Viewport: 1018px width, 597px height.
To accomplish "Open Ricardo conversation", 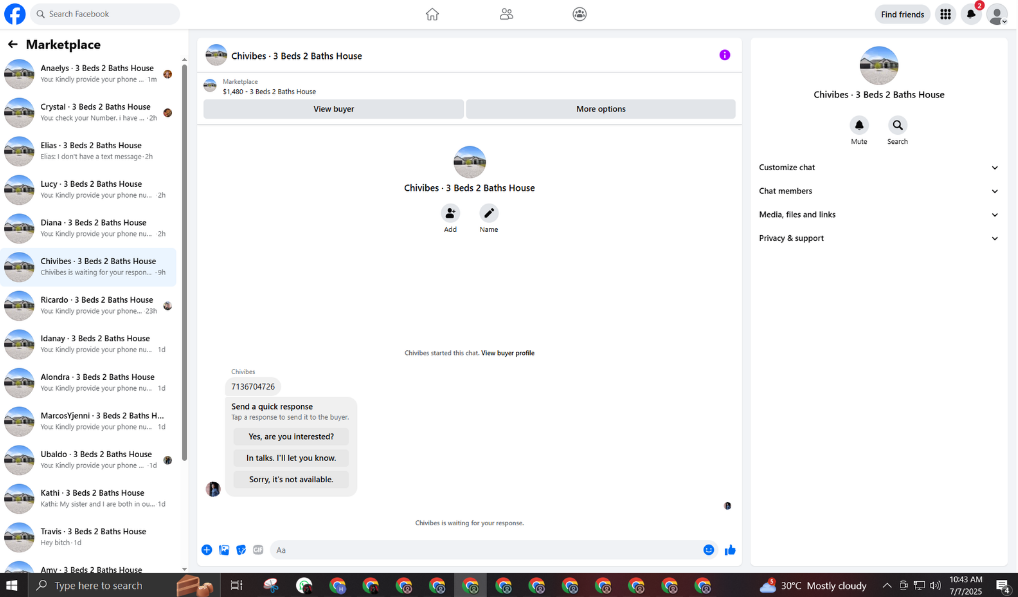I will coord(89,306).
